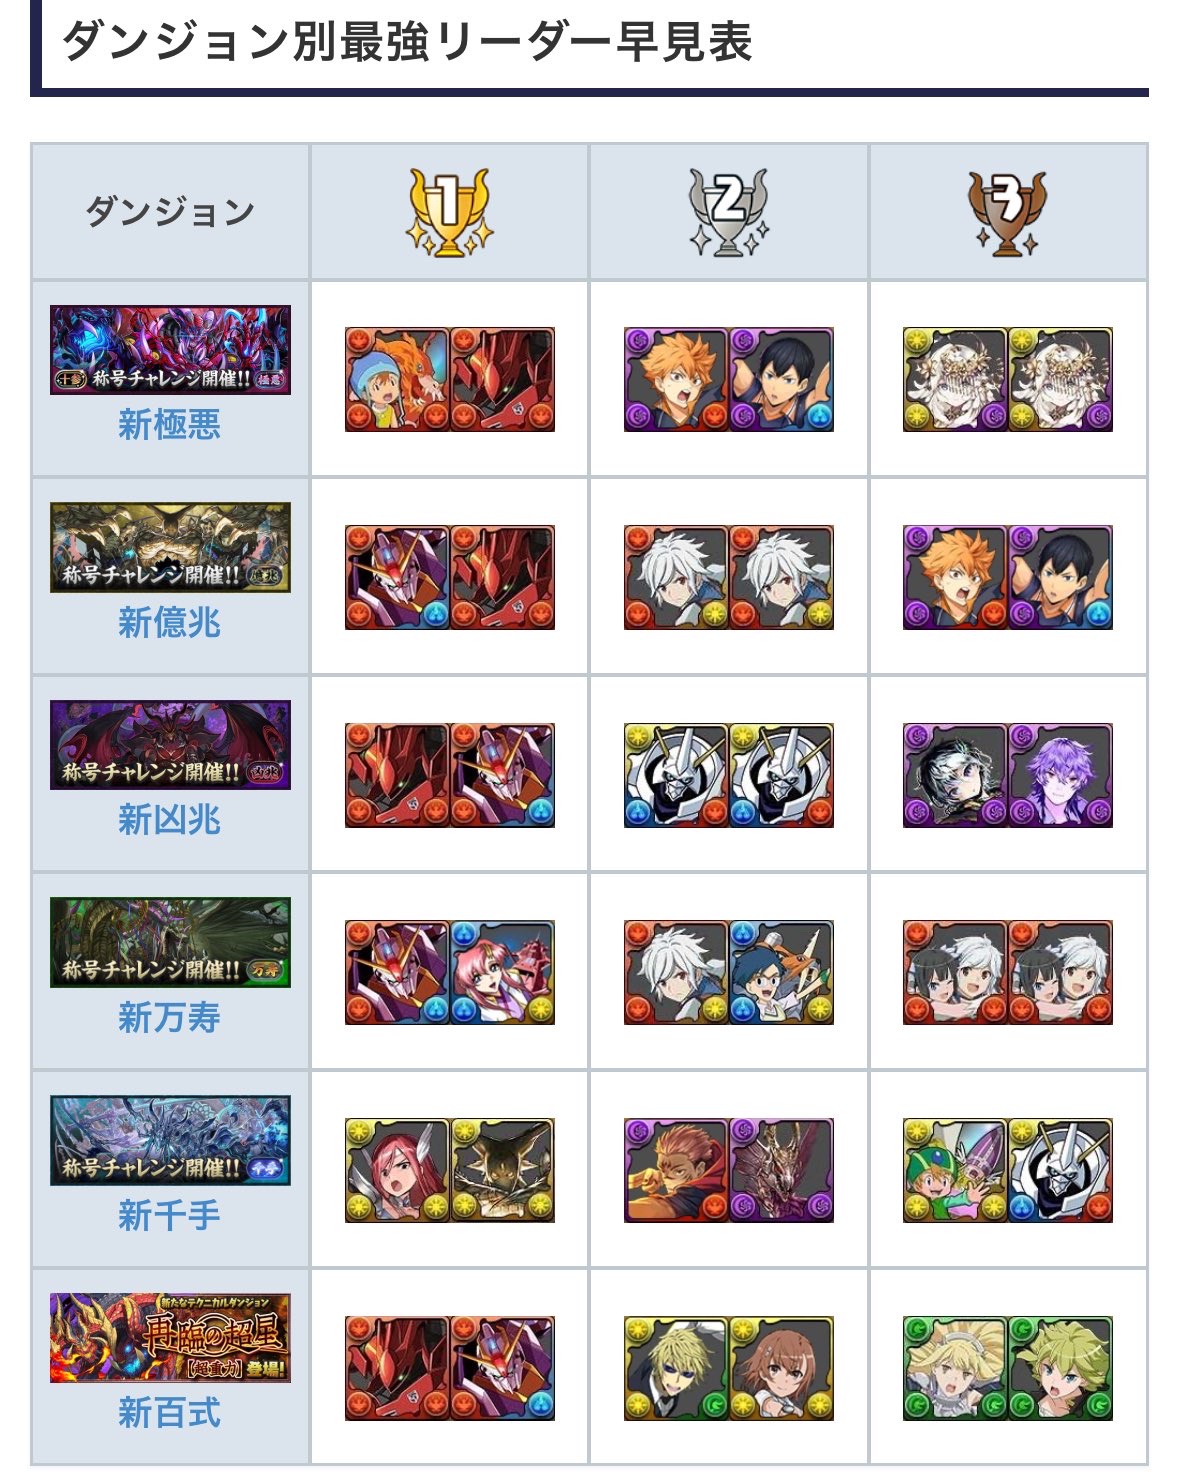Select red-haired armored girl leader in 新千手 first place
Screen dimensions: 1179x1472
point(397,1170)
